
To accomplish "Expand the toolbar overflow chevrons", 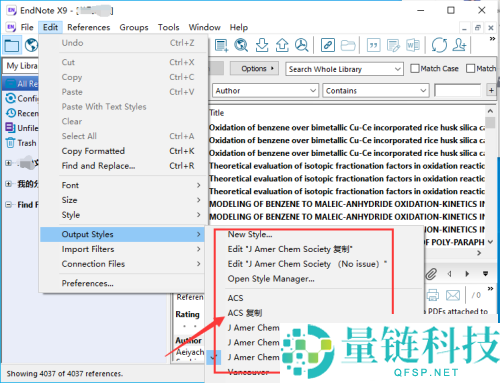I will pos(492,39).
